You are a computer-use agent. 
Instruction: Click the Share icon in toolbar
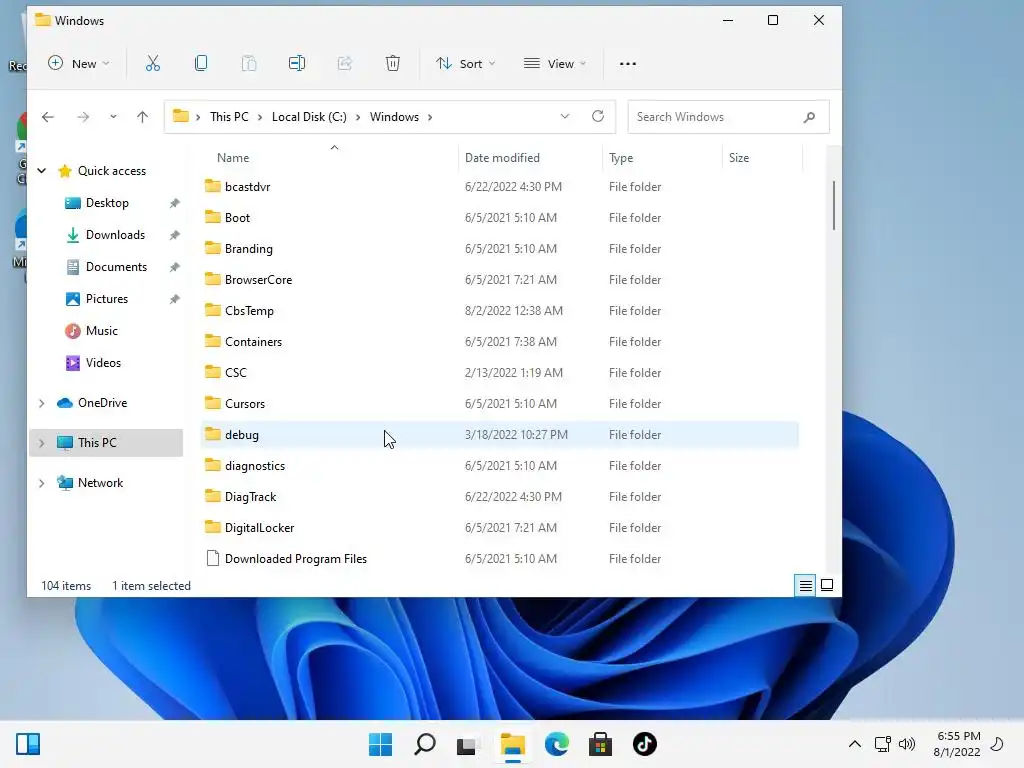pos(345,63)
